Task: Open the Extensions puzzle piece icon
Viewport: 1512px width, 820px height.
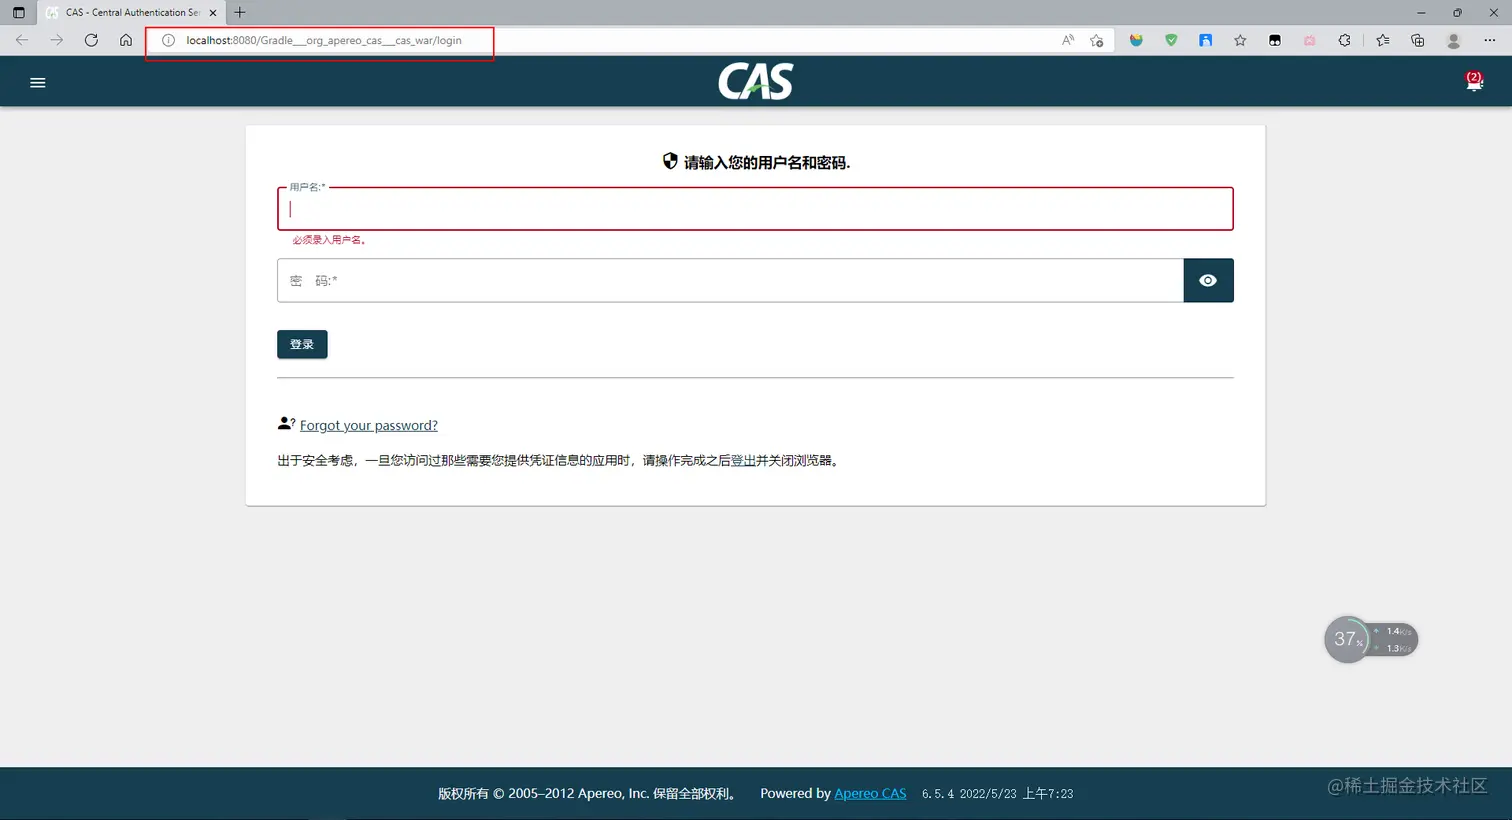Action: pyautogui.click(x=1344, y=40)
